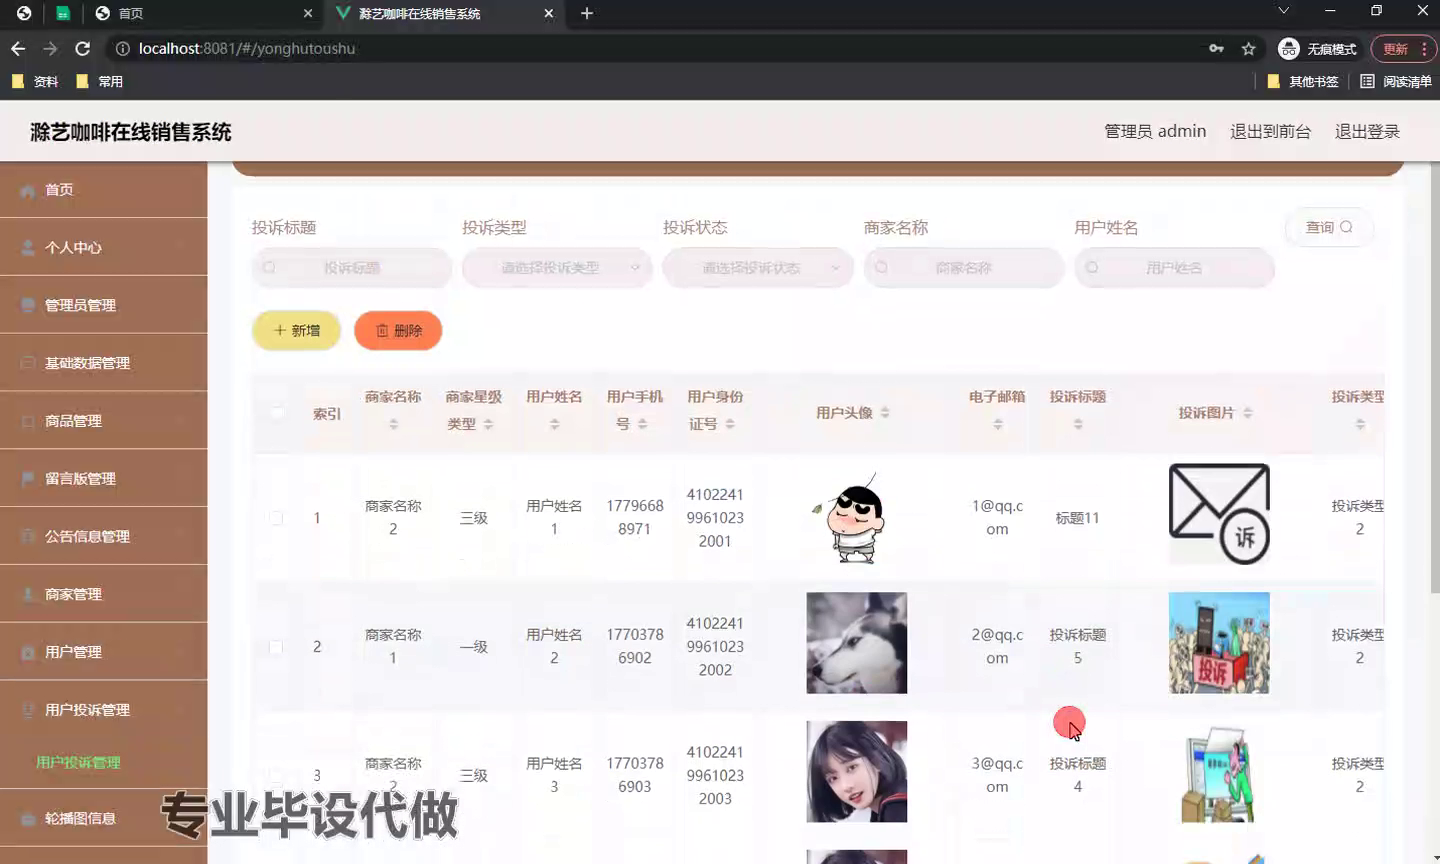Open the 阅读清单 reading list
This screenshot has height=864, width=1440.
[1396, 81]
